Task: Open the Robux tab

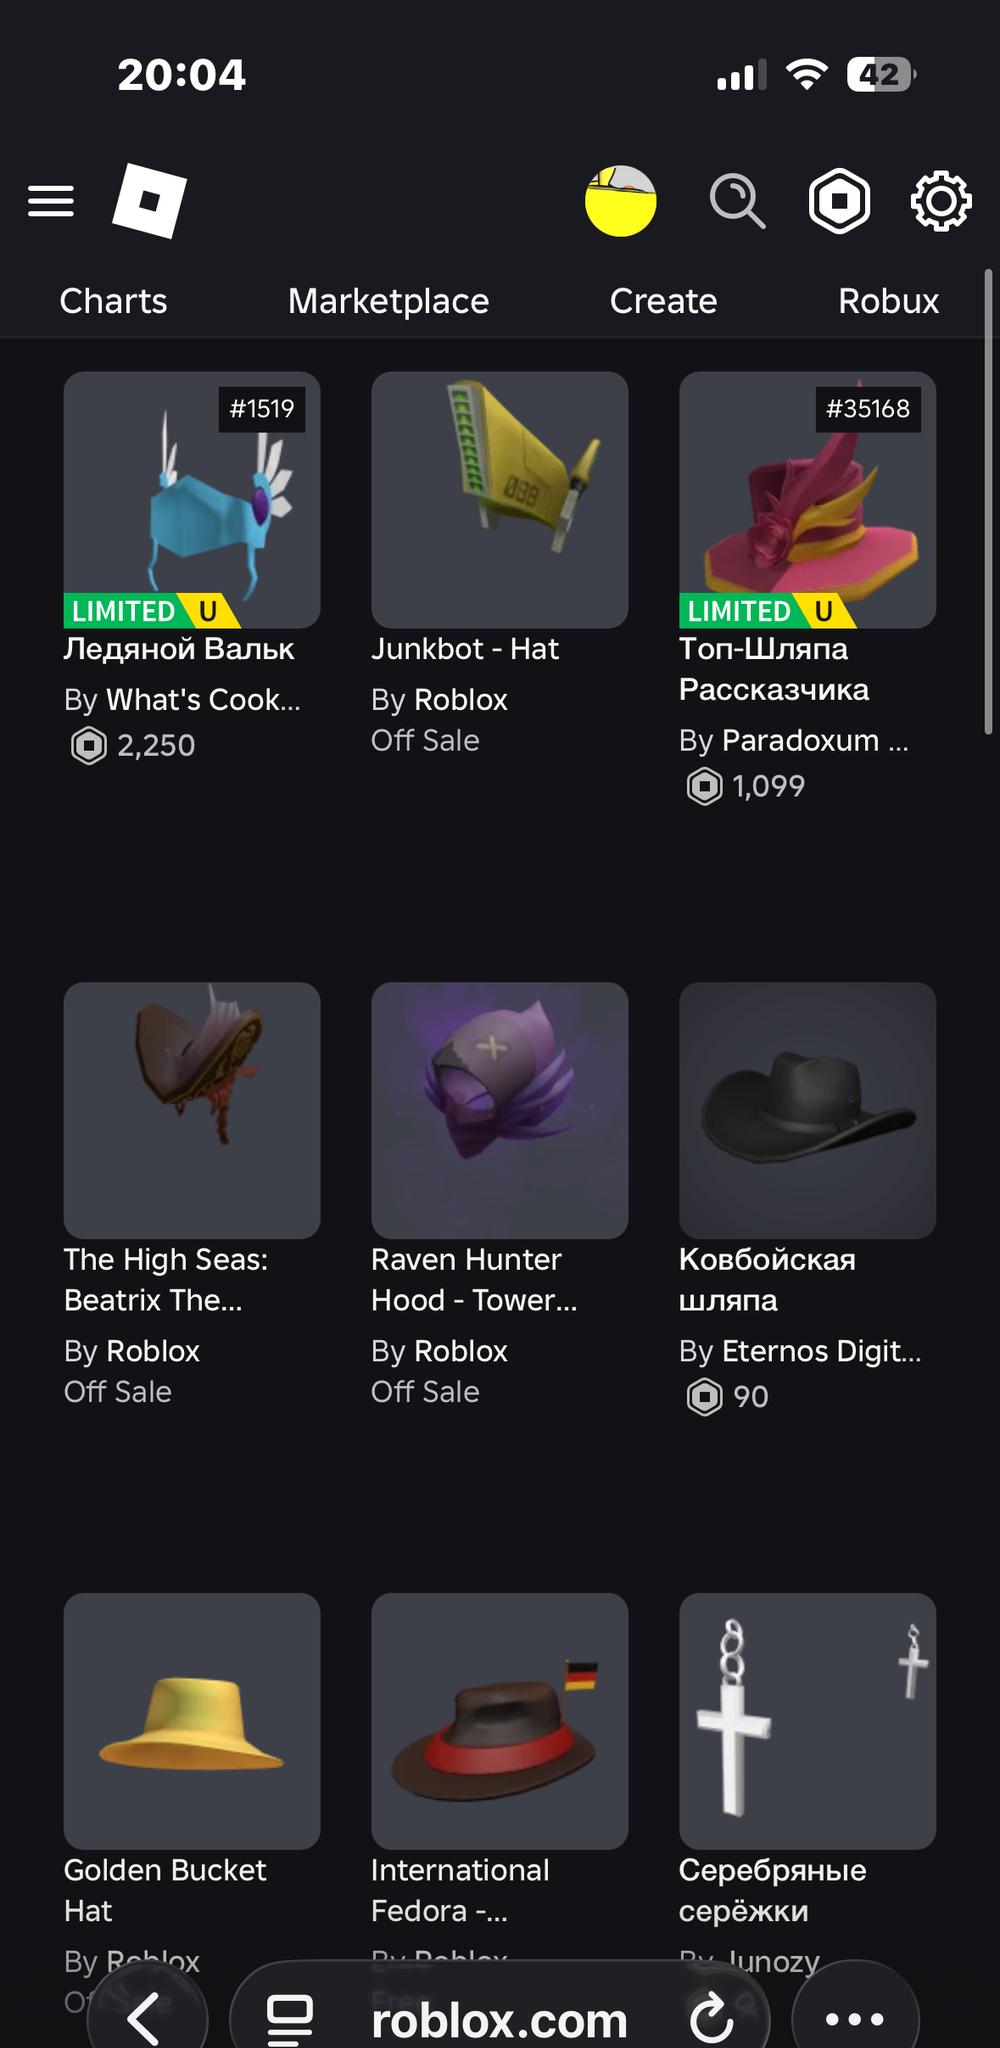Action: (x=888, y=301)
